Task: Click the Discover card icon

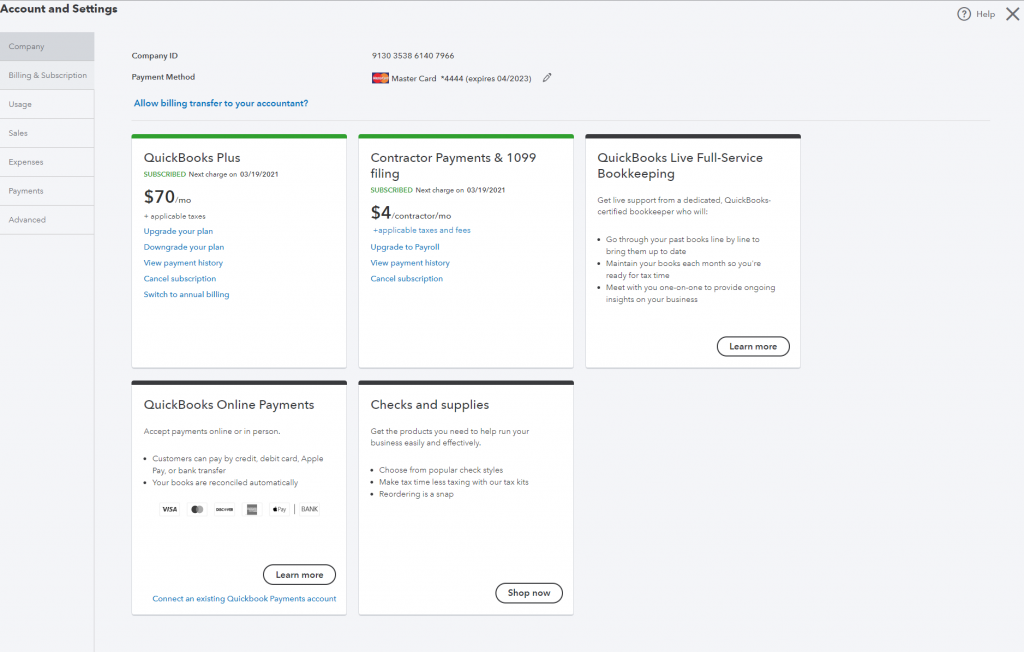Action: [x=225, y=510]
